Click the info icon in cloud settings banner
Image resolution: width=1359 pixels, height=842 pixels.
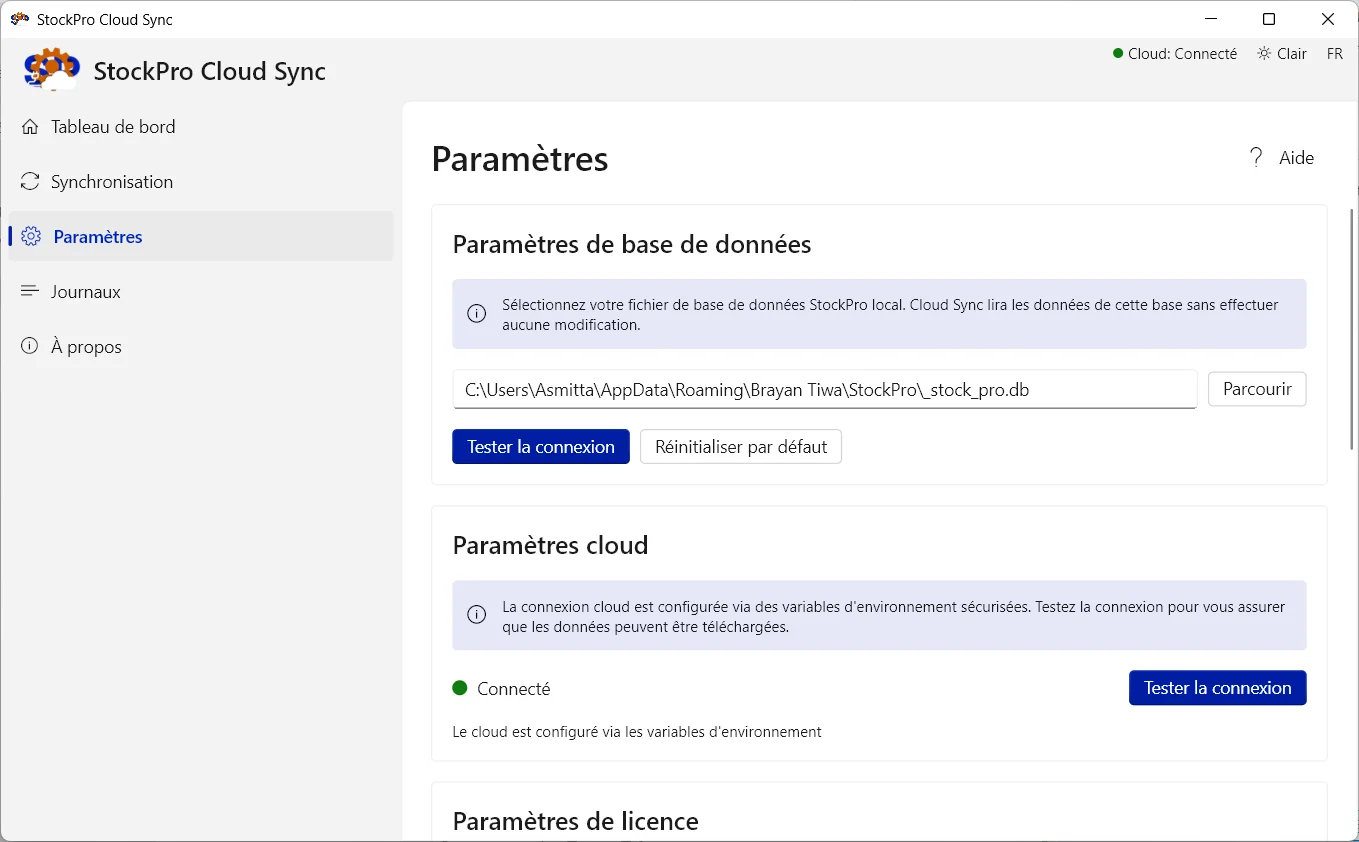[476, 614]
